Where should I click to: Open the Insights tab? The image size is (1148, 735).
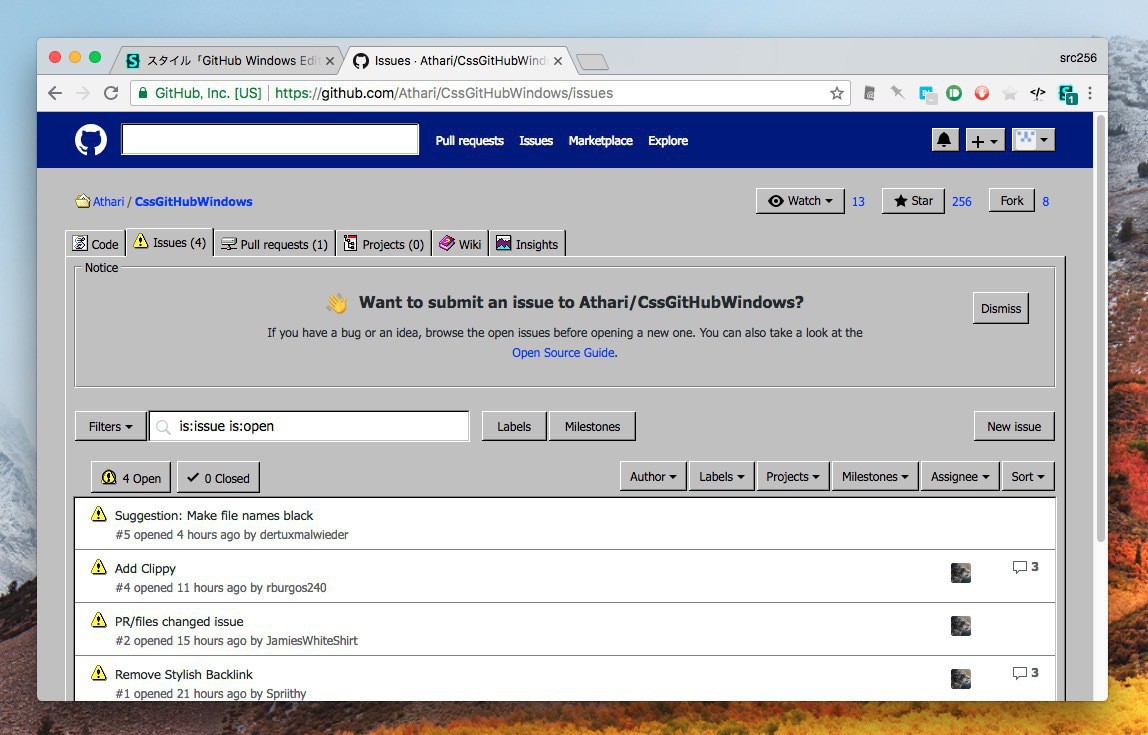coord(527,244)
